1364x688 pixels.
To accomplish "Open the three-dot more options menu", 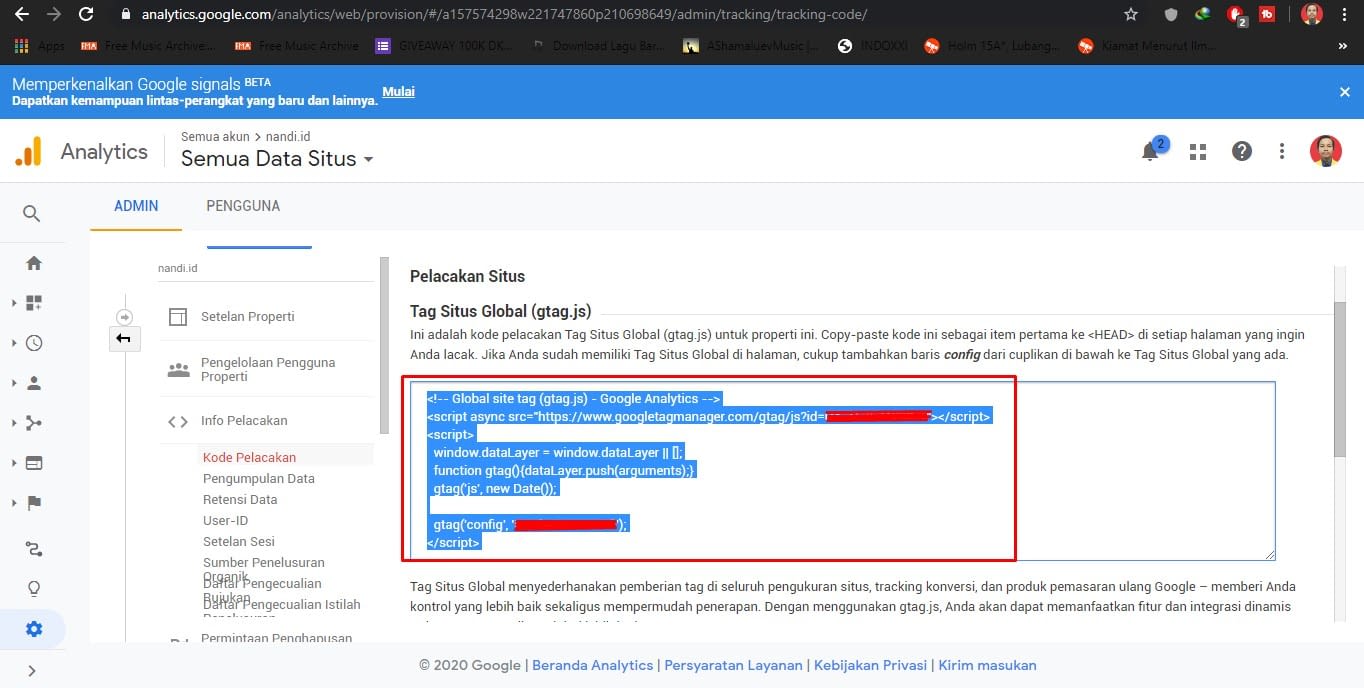I will (x=1282, y=151).
